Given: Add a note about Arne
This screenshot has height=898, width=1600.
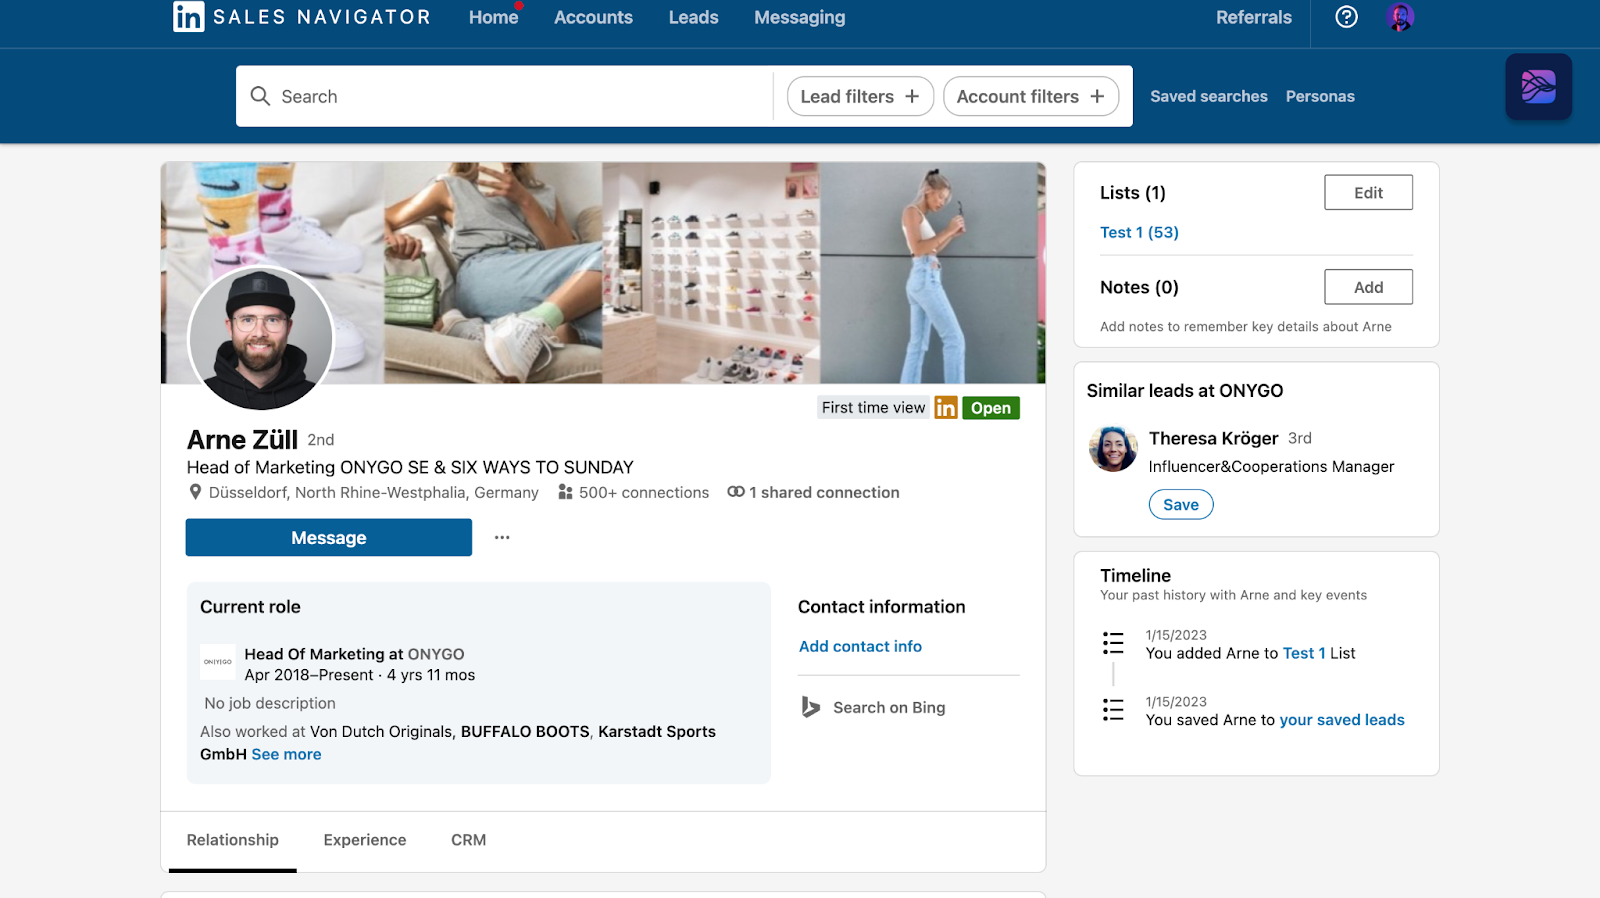Looking at the screenshot, I should point(1369,287).
